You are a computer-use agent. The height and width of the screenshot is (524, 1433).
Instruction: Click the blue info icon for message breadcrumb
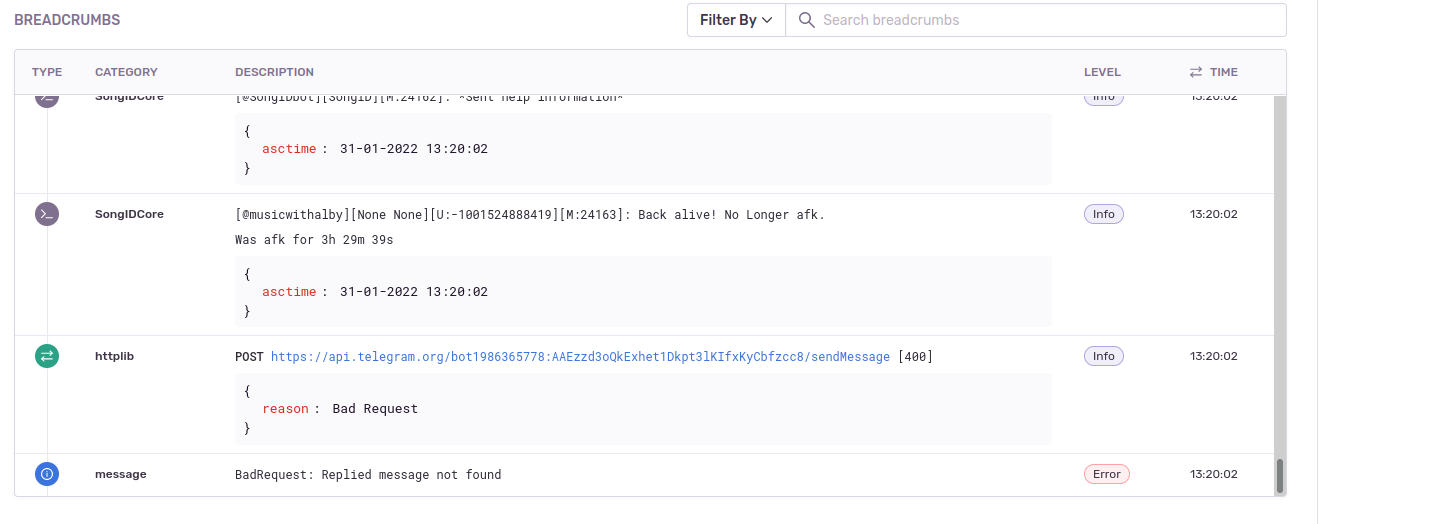click(x=47, y=474)
